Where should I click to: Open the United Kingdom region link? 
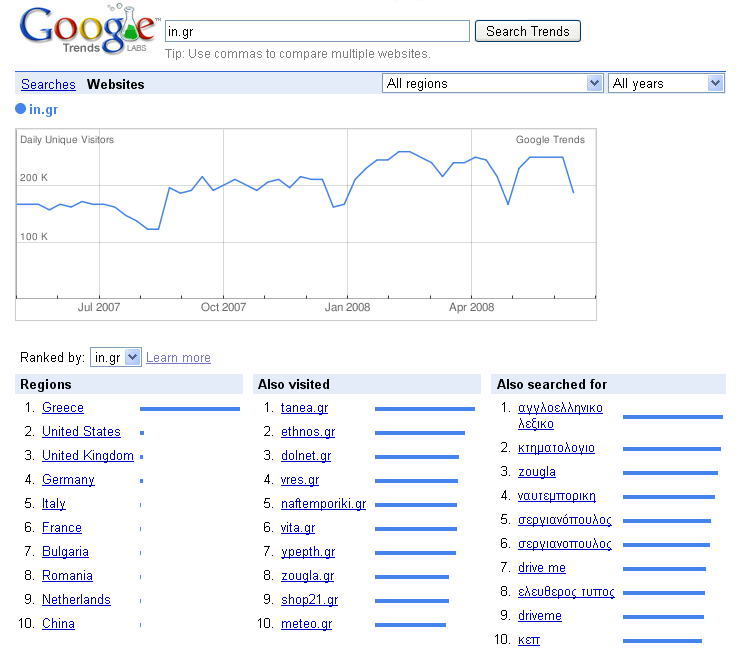click(x=88, y=456)
